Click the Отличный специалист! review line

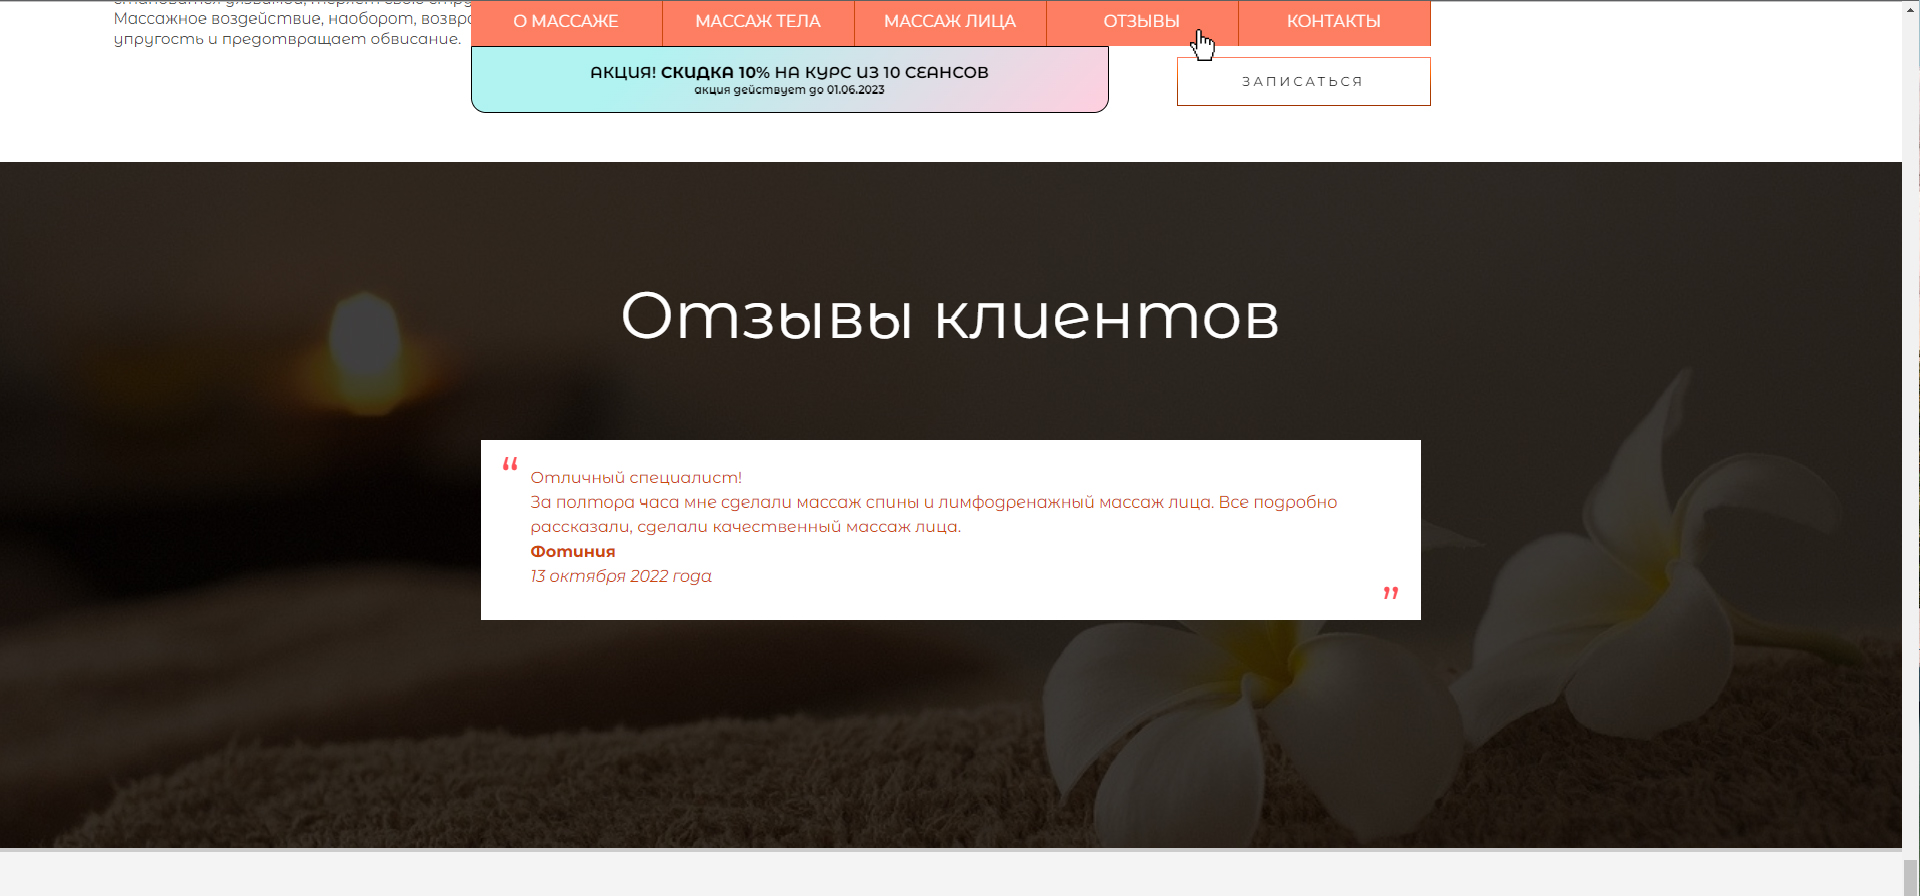[636, 478]
